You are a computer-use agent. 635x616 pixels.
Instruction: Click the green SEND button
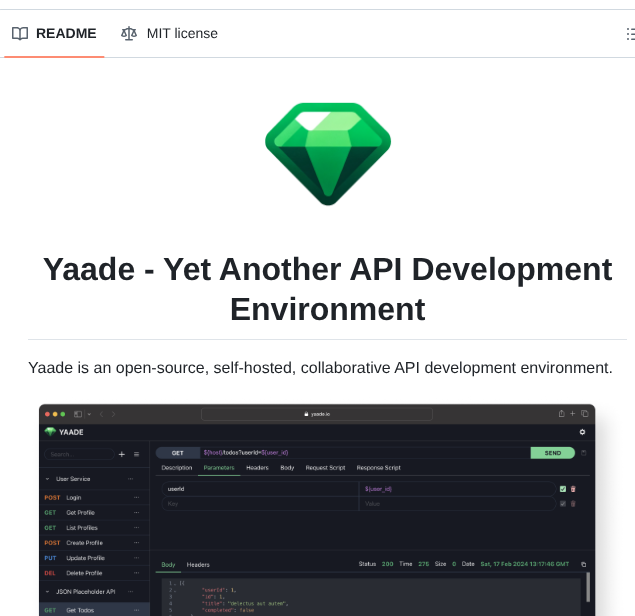pos(552,453)
